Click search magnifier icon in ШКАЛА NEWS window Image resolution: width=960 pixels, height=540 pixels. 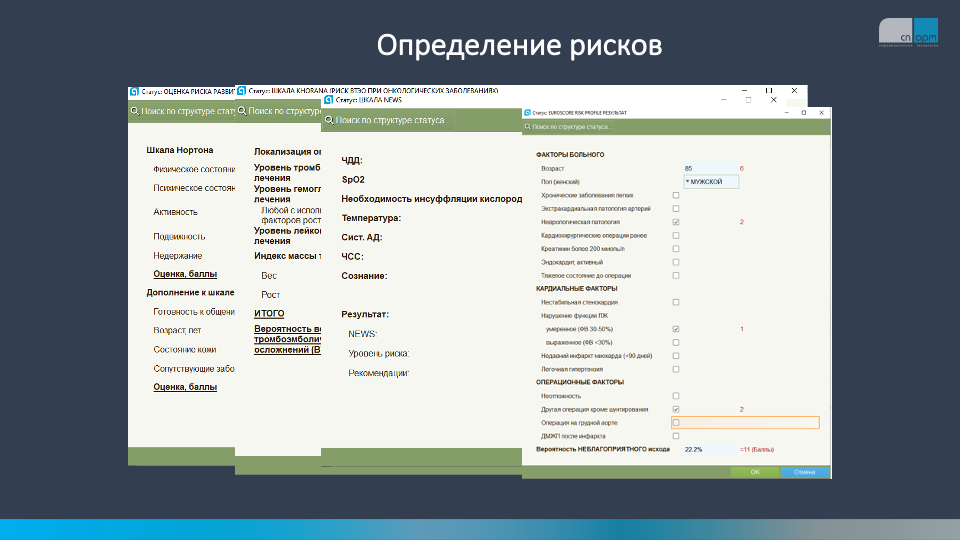pos(329,120)
